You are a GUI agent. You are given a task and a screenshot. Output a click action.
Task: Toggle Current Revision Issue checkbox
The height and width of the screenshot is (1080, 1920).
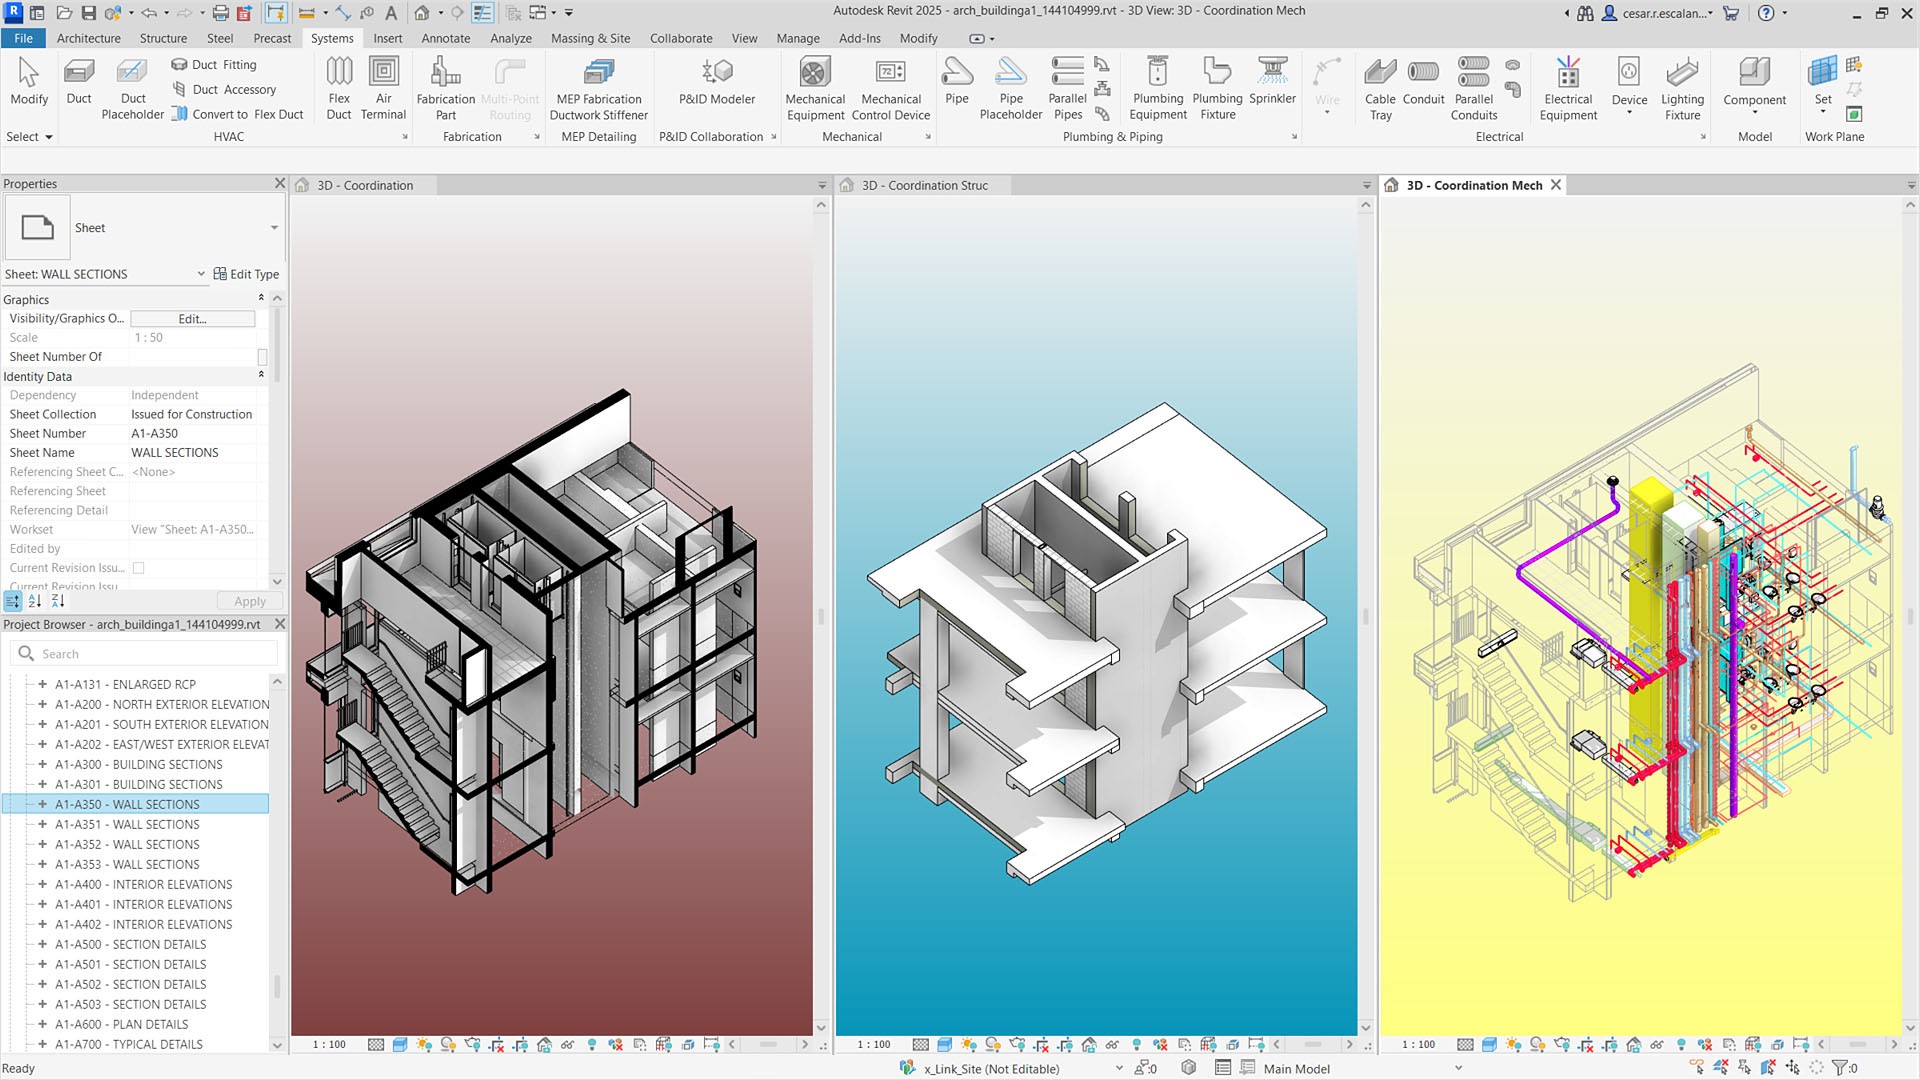coord(138,567)
